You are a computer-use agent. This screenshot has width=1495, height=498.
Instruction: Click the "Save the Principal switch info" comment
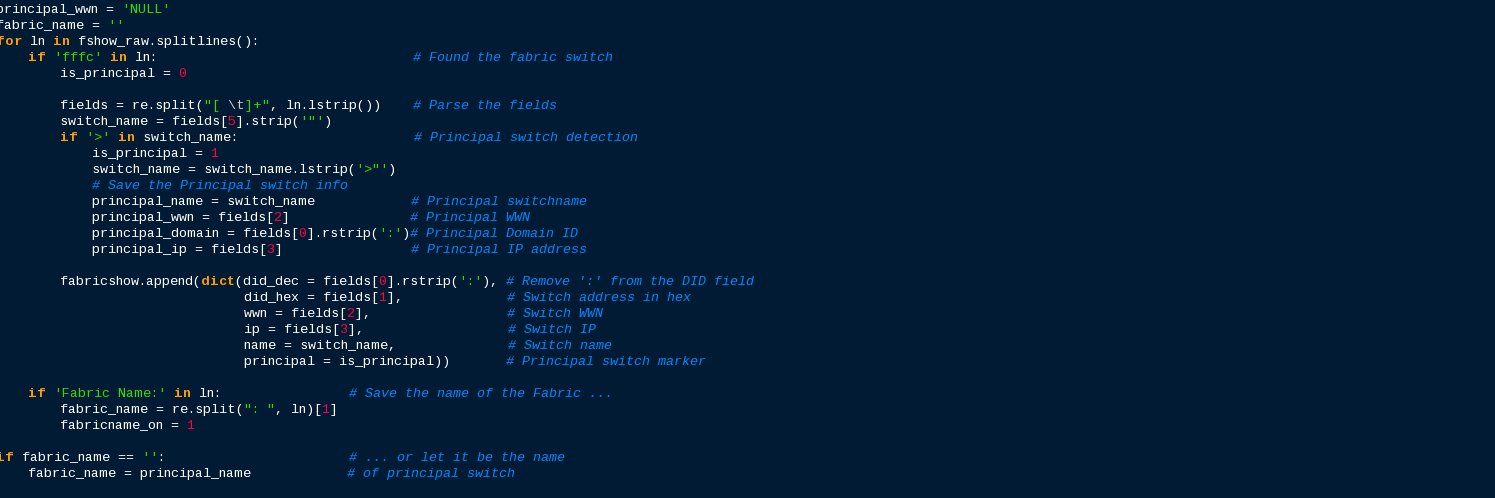click(219, 185)
